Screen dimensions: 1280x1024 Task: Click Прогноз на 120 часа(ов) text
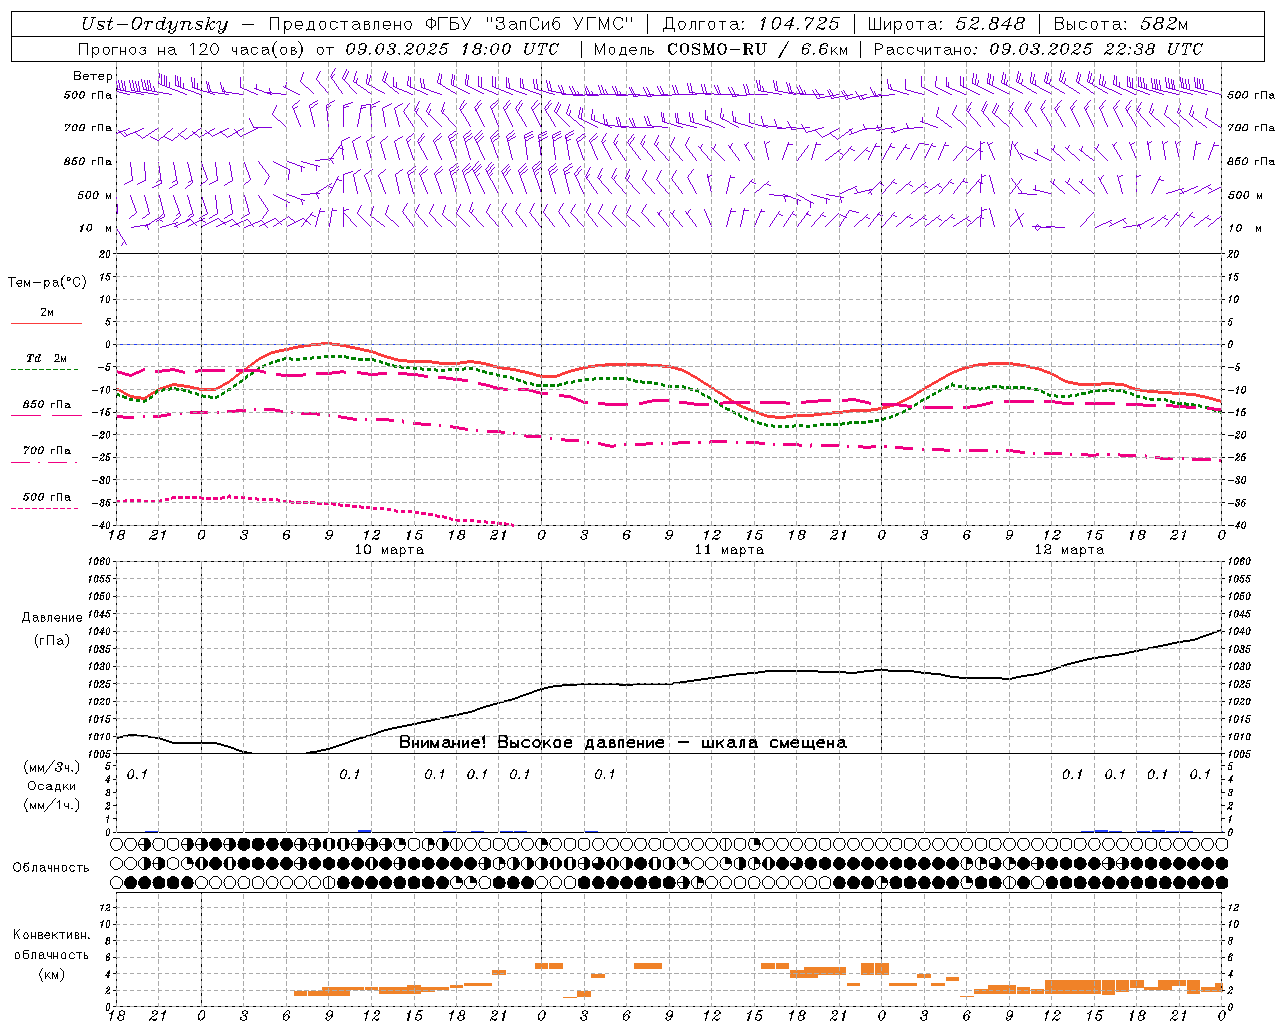tap(192, 49)
